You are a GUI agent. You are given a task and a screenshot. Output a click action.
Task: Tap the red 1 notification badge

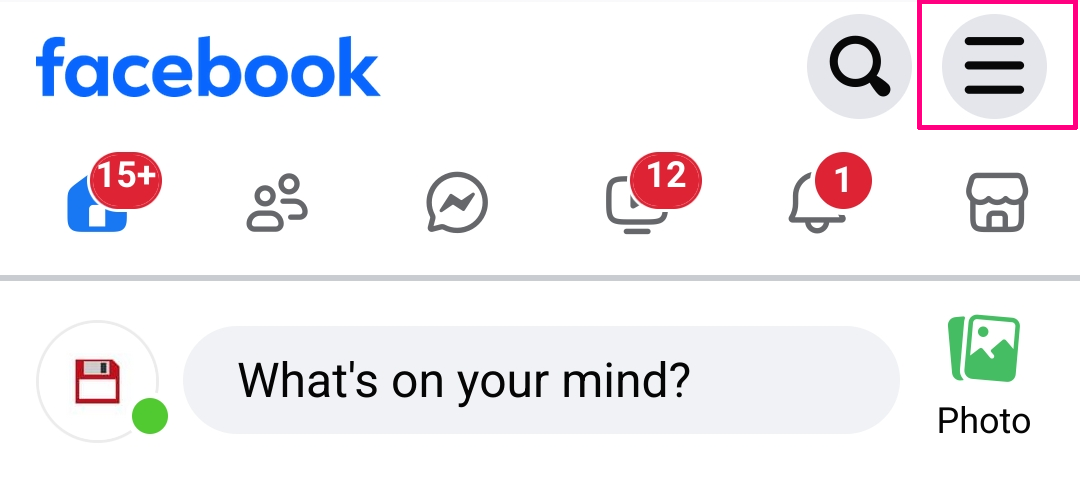843,180
